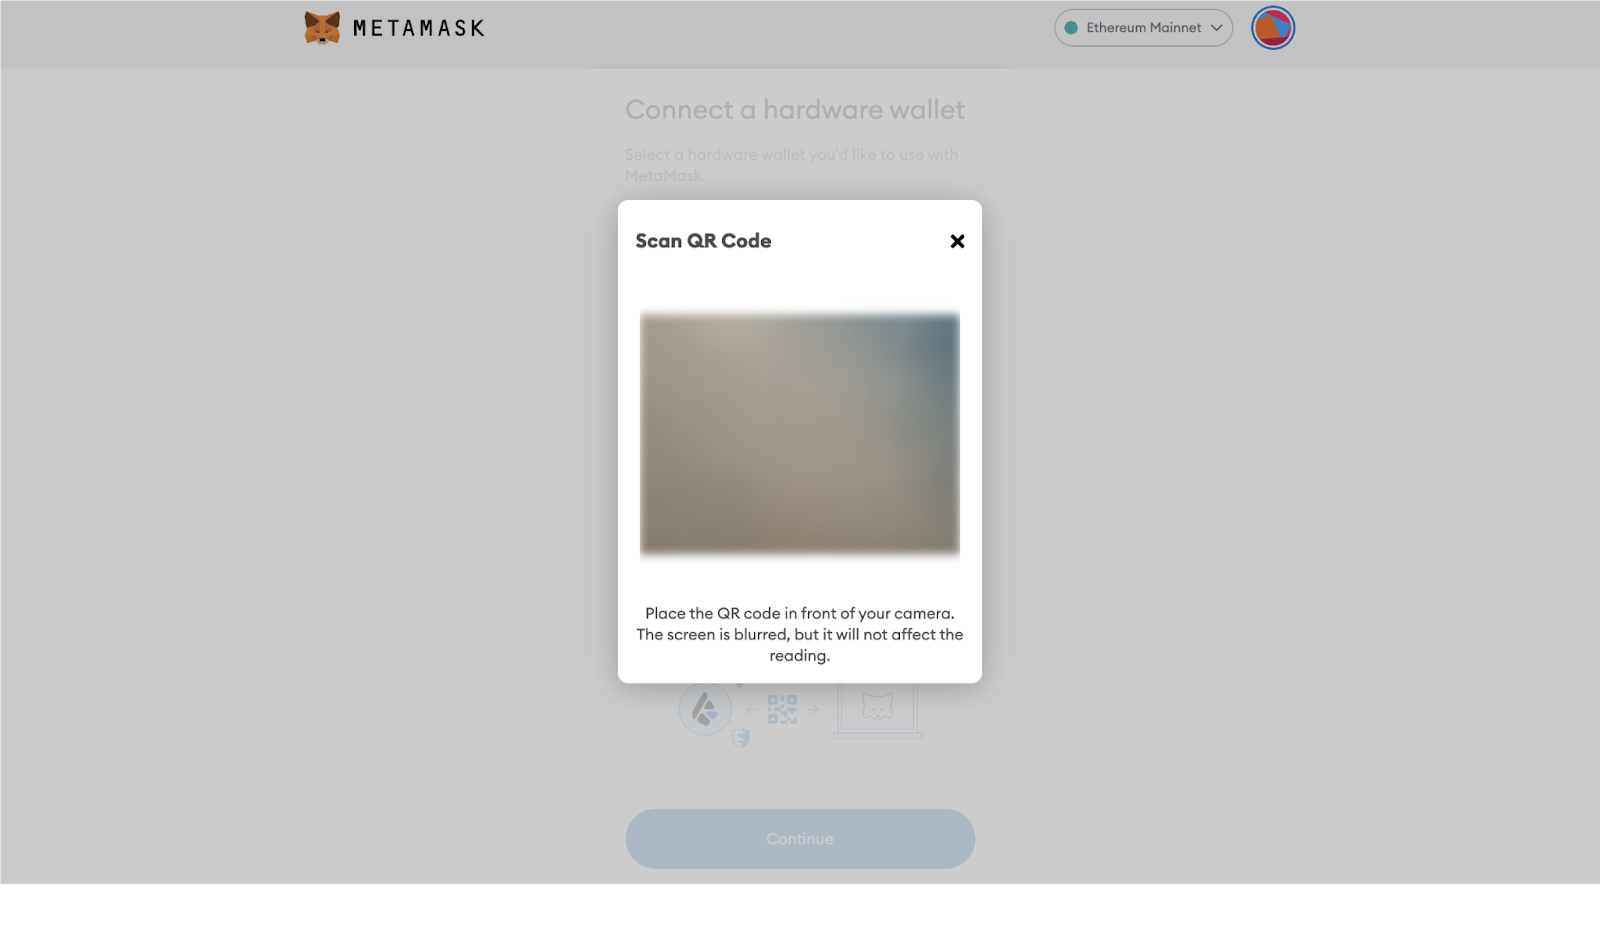Click the right arrow beside the QR icon
Screen dimensions: 1600x945
coord(813,709)
